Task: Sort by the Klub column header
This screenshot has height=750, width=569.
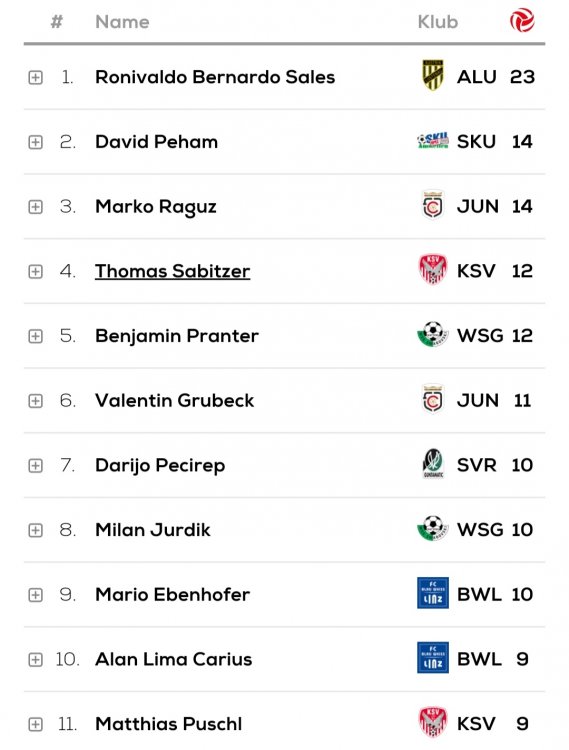Action: tap(438, 22)
